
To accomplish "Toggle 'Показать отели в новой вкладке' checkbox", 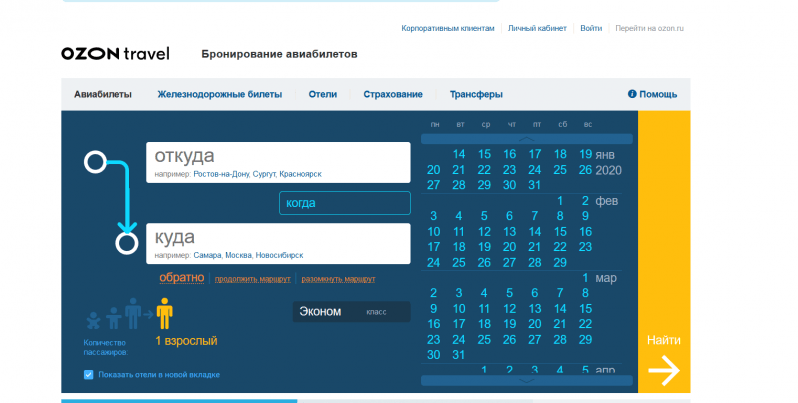I will [x=89, y=375].
